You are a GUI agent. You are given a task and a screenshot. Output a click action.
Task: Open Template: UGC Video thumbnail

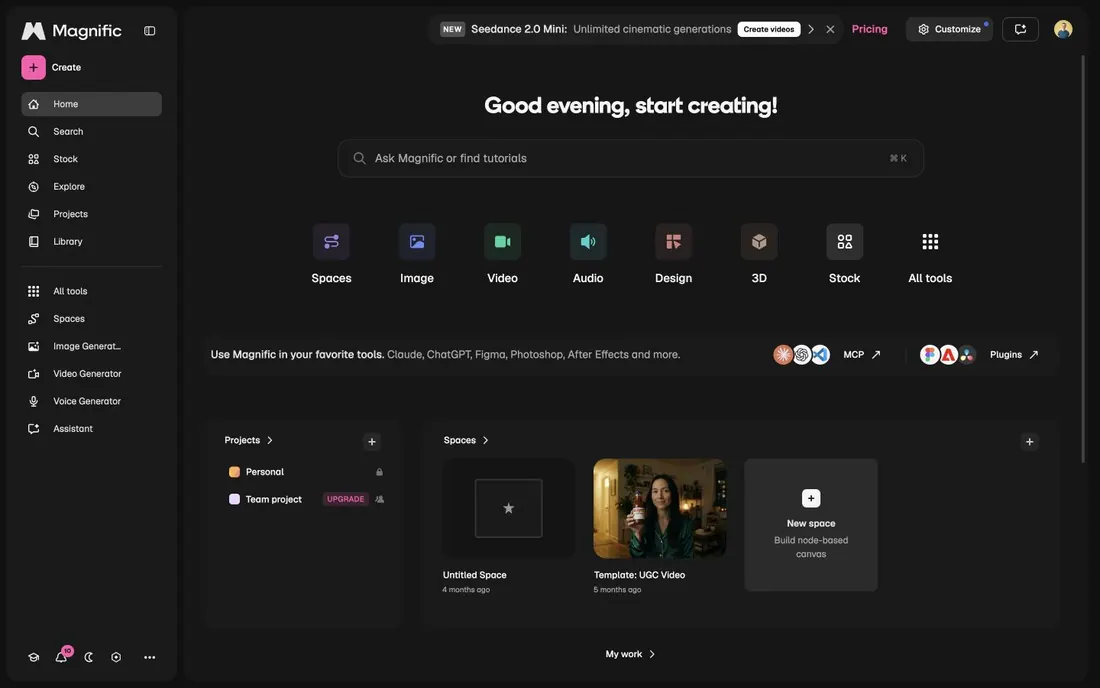point(659,508)
